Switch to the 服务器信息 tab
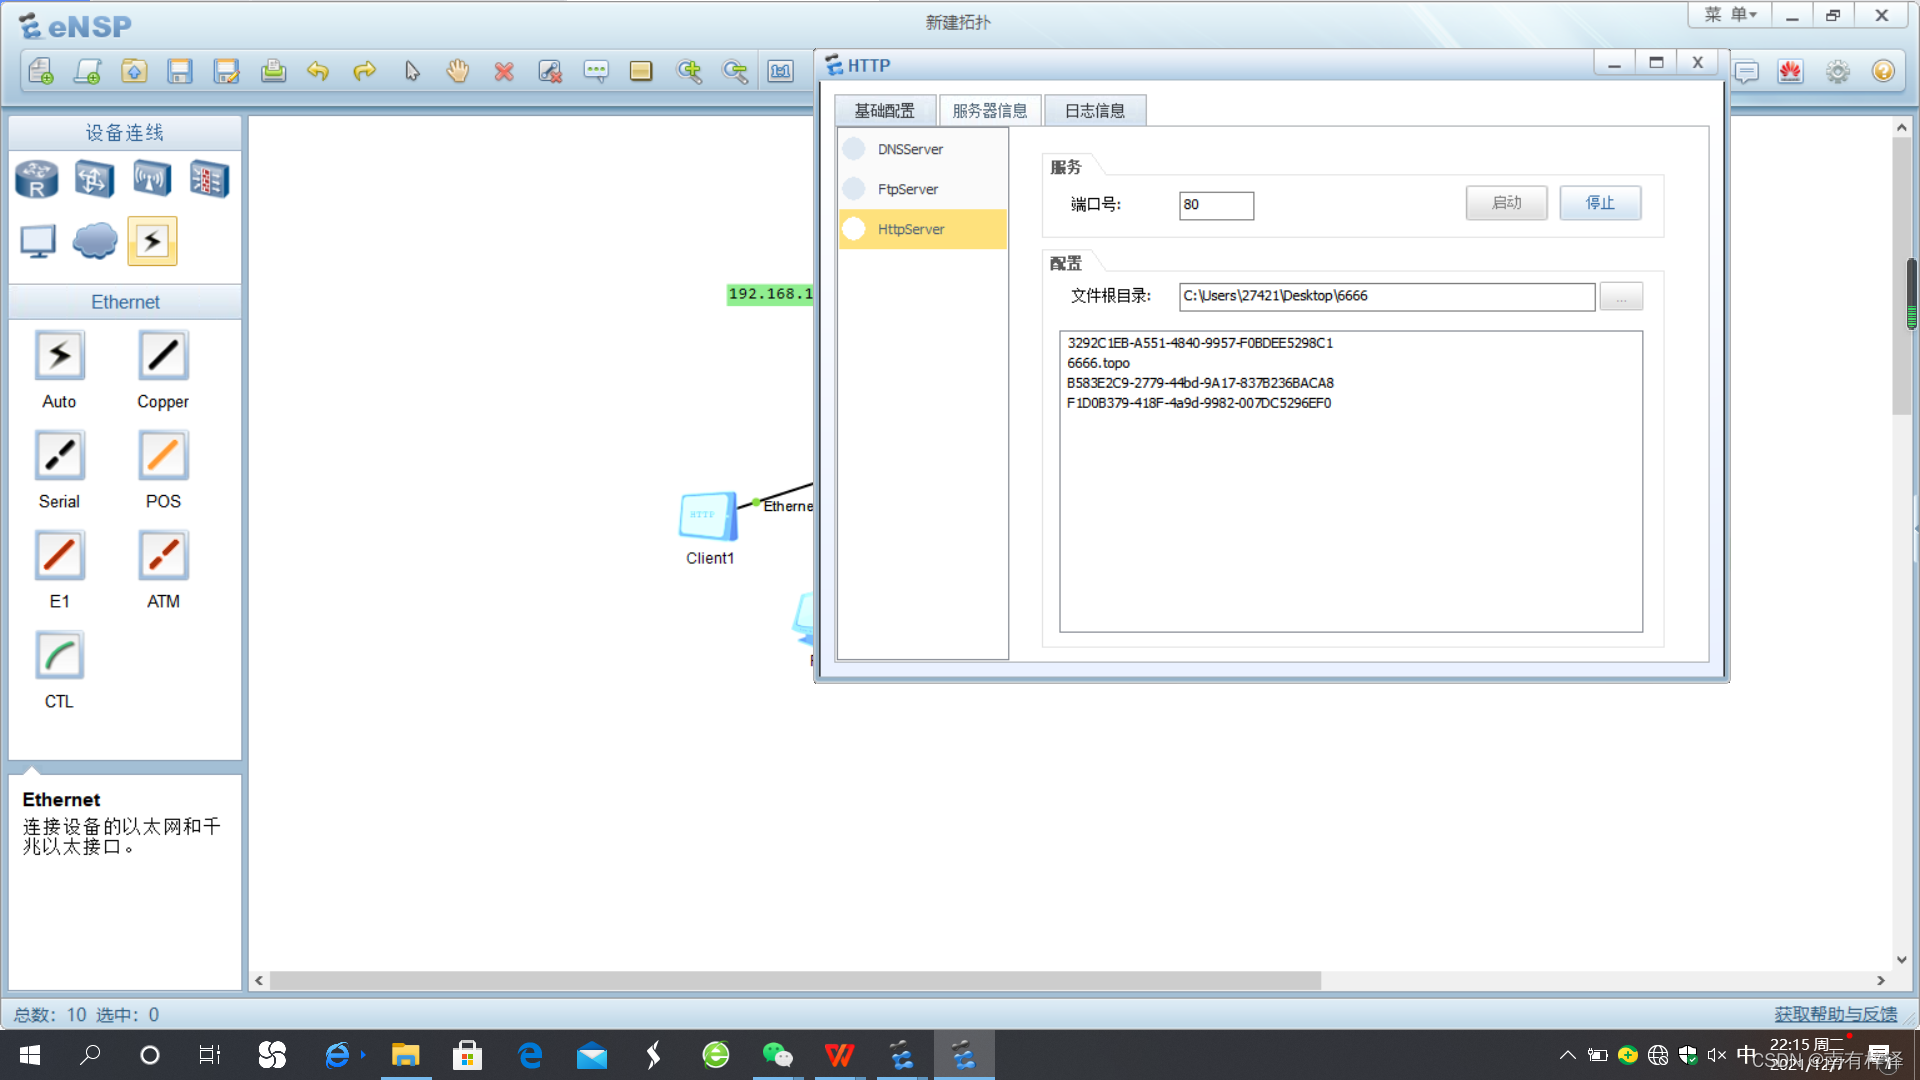The image size is (1920, 1080). point(989,110)
